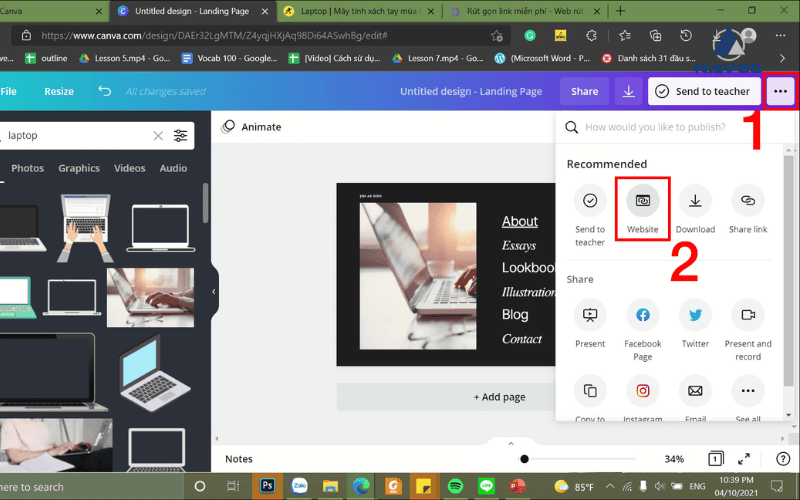The image size is (800, 500).
Task: Choose Email share option
Action: 695,398
